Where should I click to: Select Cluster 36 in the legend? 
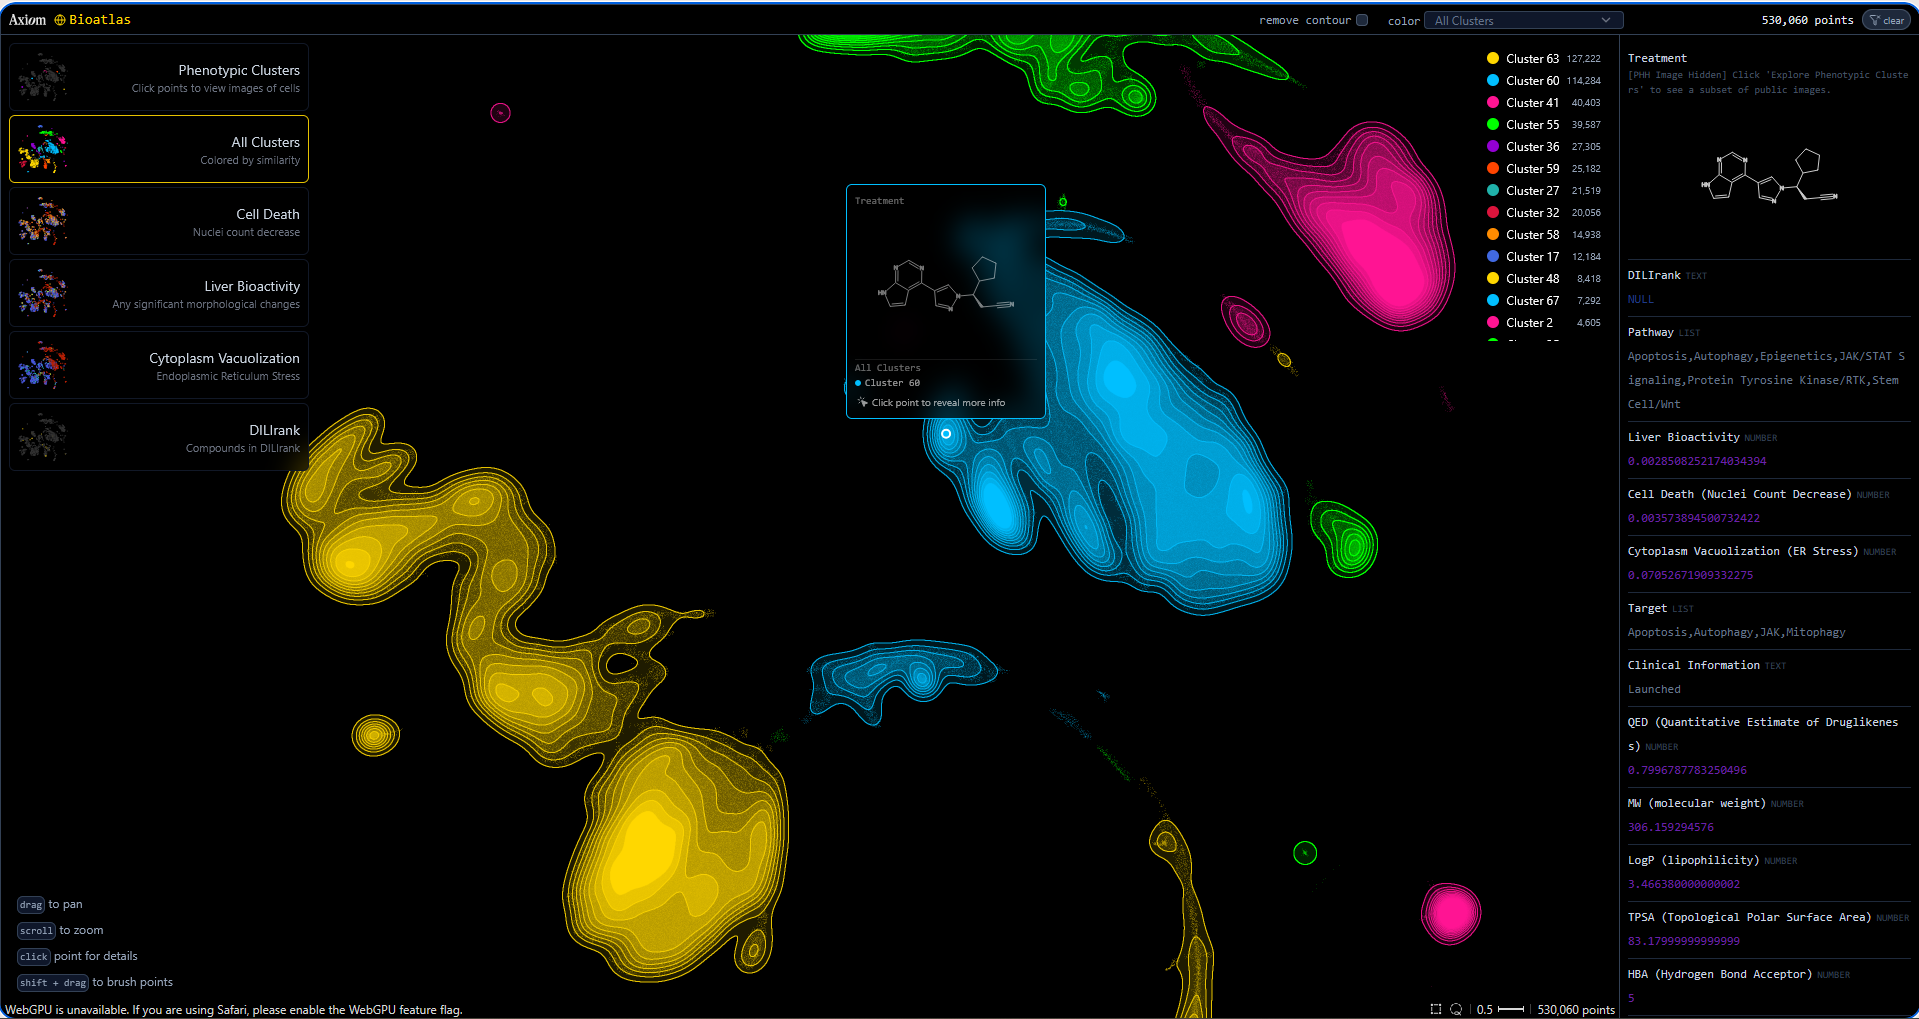tap(1544, 147)
